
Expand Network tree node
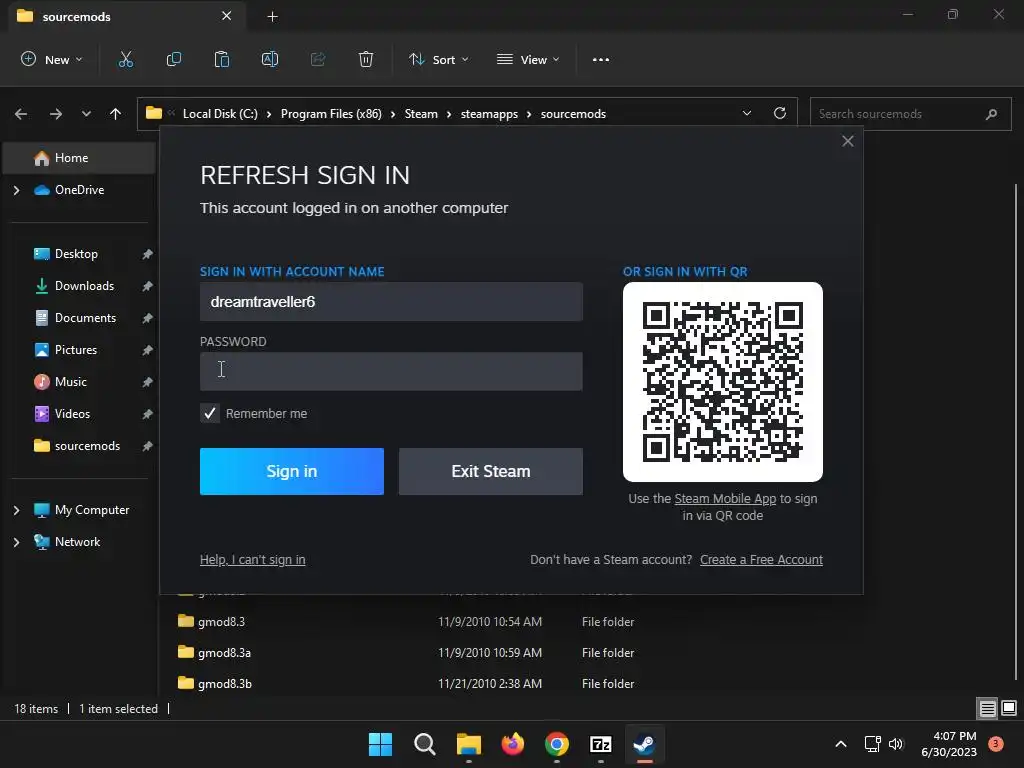point(16,542)
